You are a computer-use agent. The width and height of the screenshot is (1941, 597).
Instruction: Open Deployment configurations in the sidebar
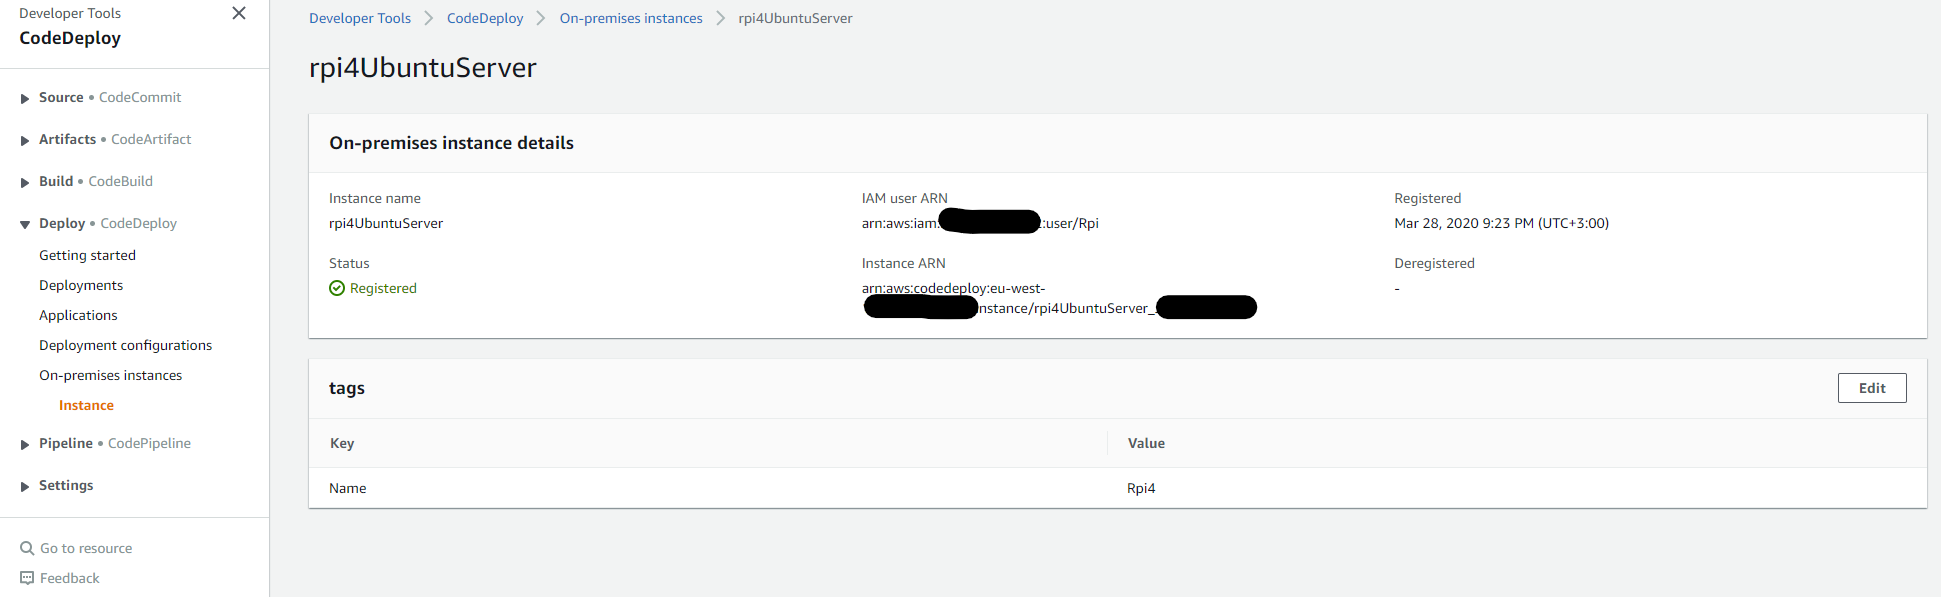pyautogui.click(x=125, y=345)
